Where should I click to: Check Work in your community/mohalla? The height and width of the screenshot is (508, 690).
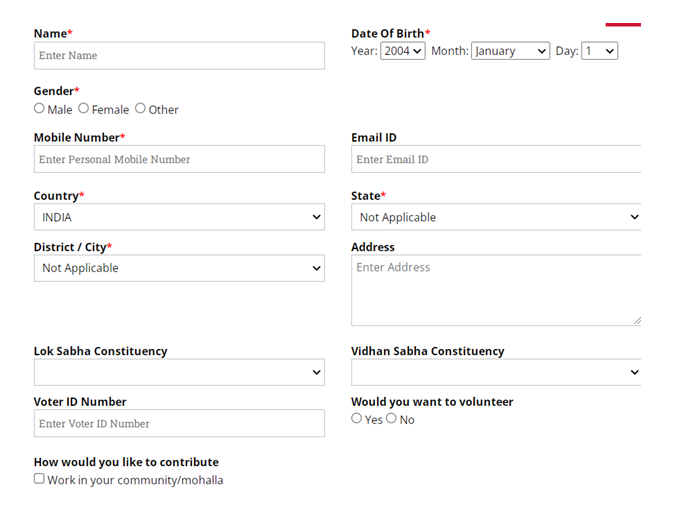(39, 479)
